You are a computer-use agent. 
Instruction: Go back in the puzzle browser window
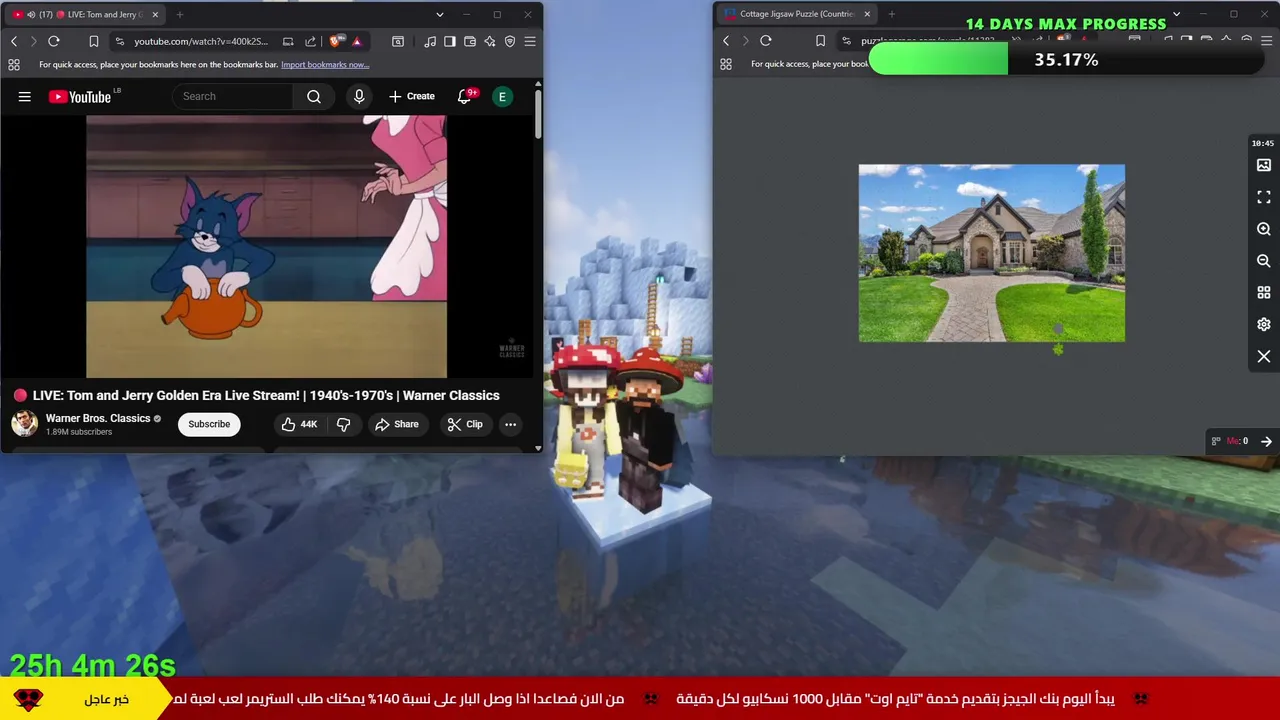tap(726, 41)
